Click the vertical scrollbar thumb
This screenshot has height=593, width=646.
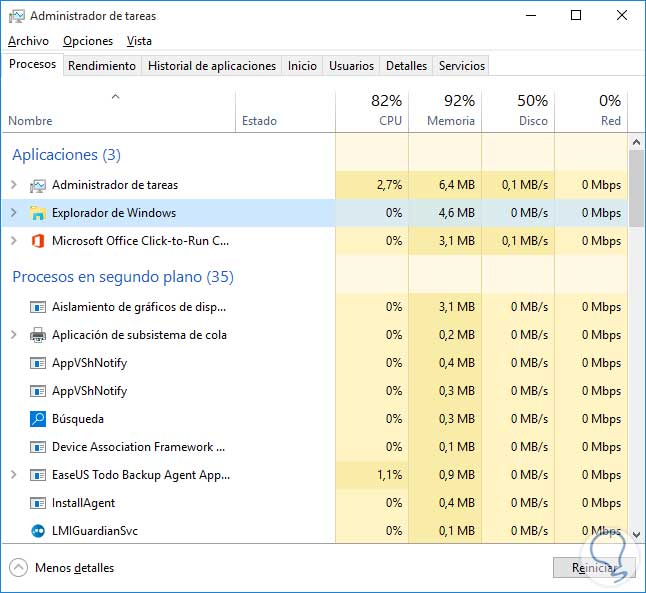[x=637, y=189]
